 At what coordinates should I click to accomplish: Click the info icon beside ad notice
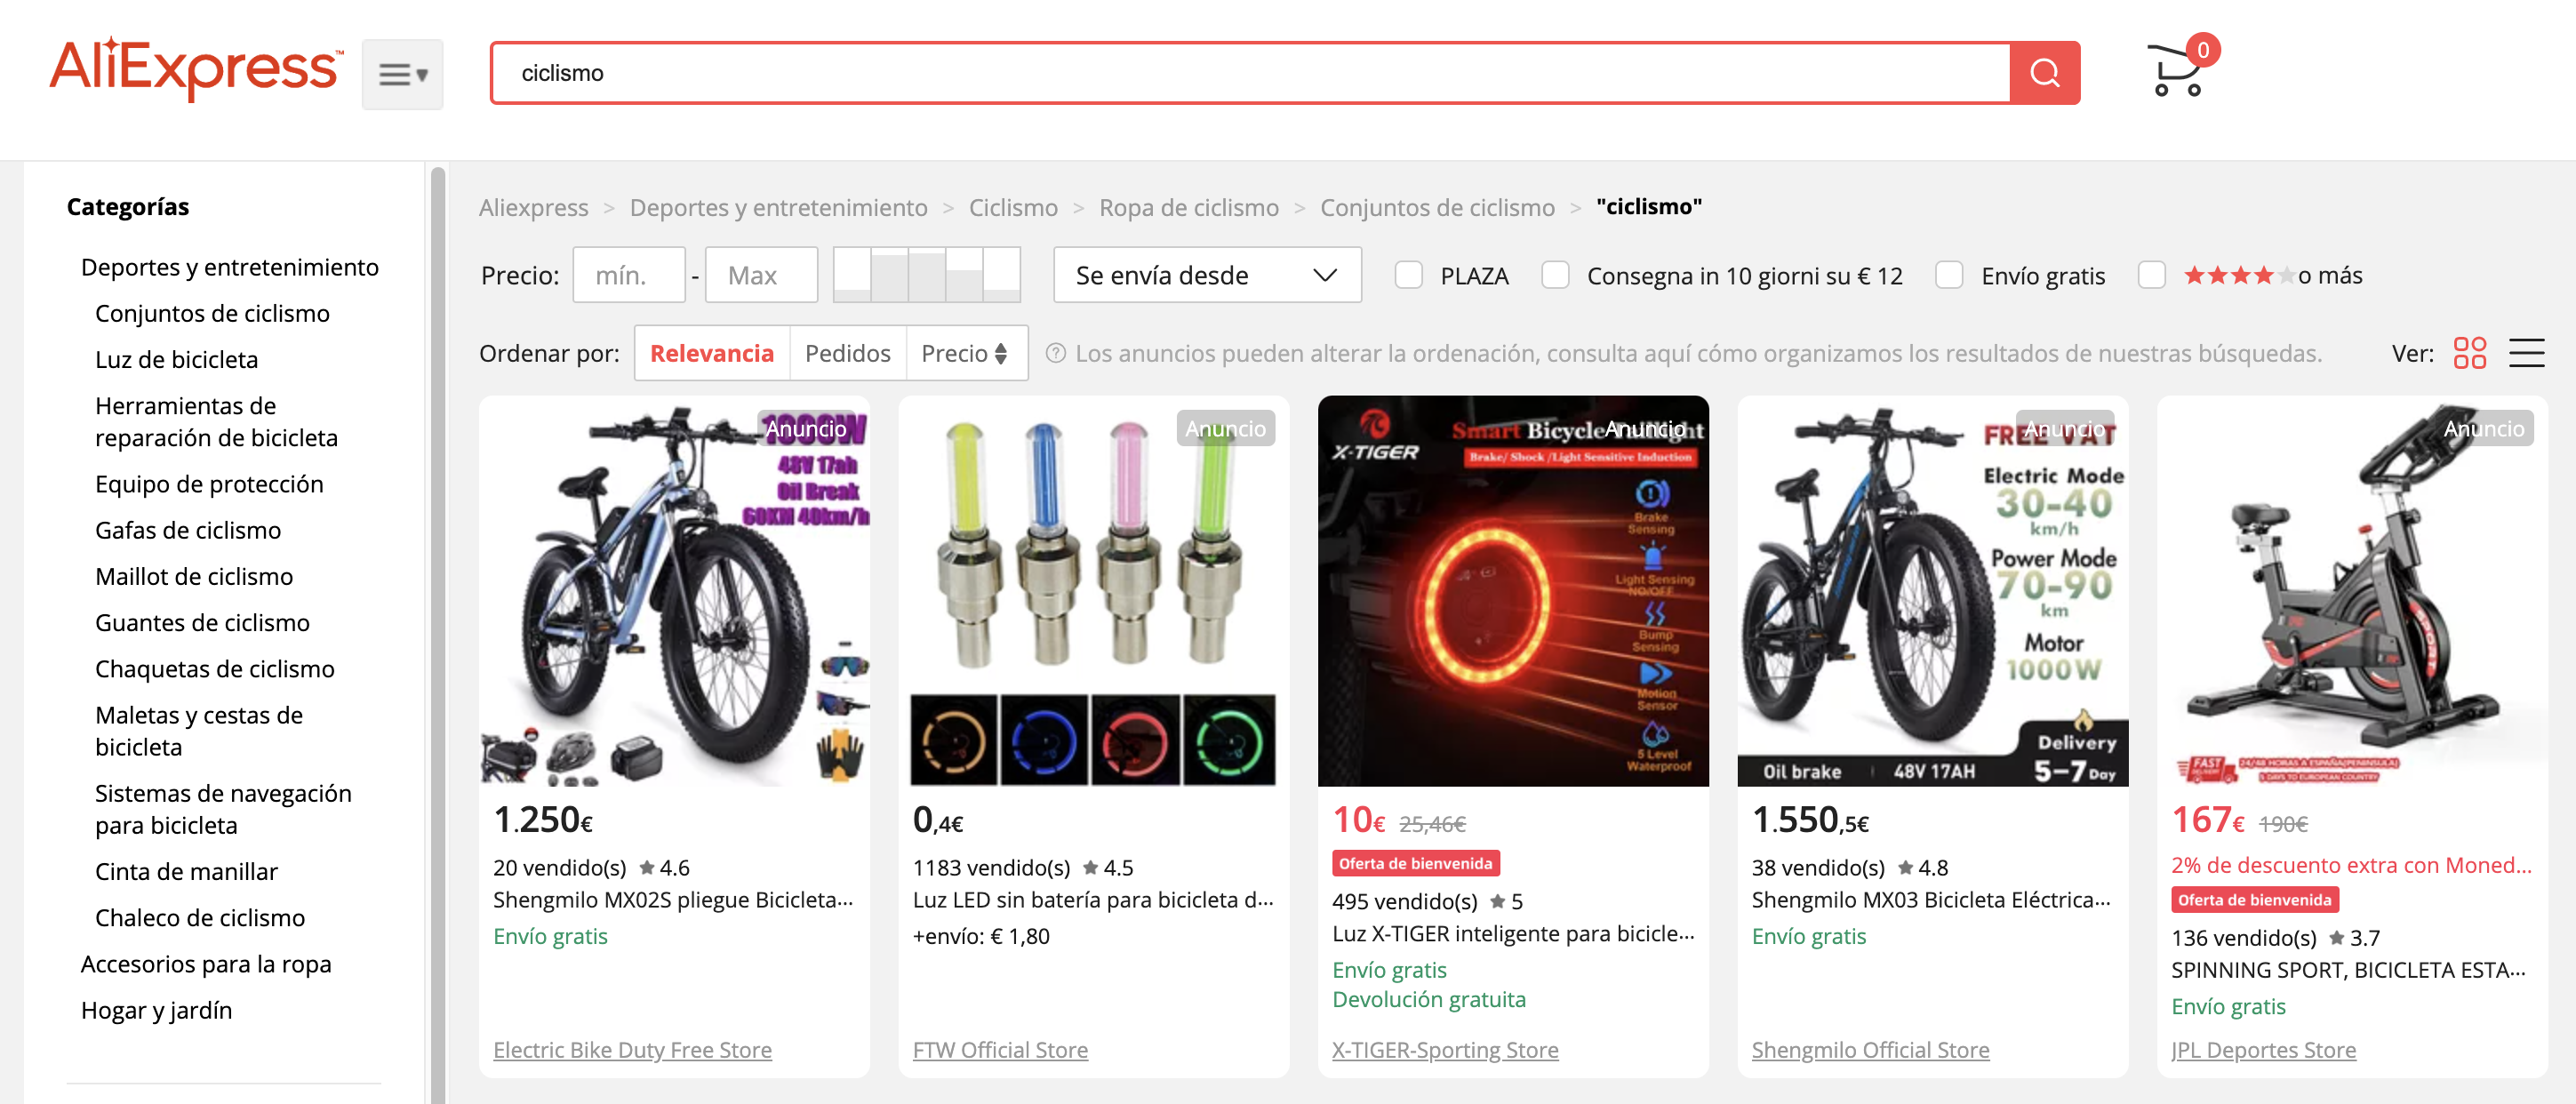click(1055, 353)
